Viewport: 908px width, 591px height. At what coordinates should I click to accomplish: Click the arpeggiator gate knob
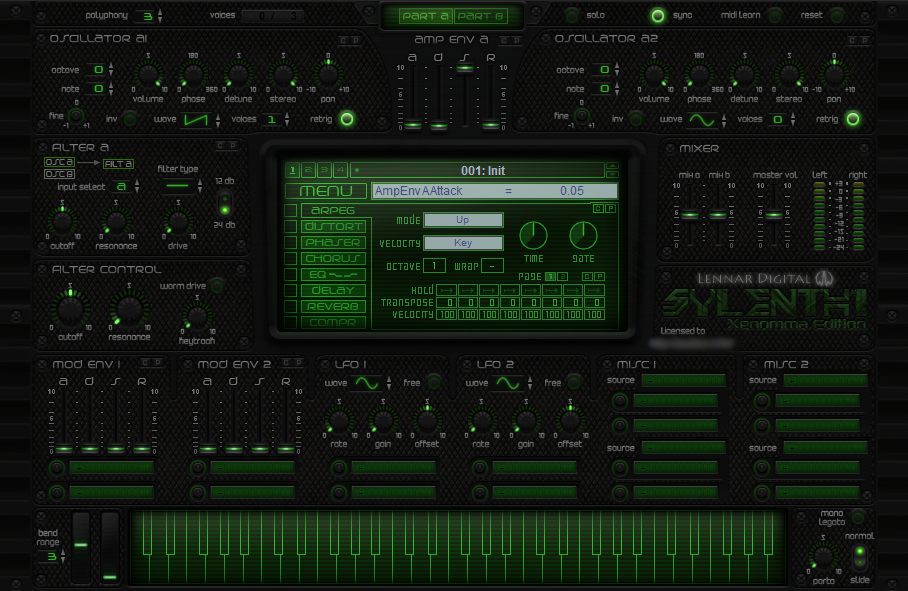pyautogui.click(x=583, y=236)
